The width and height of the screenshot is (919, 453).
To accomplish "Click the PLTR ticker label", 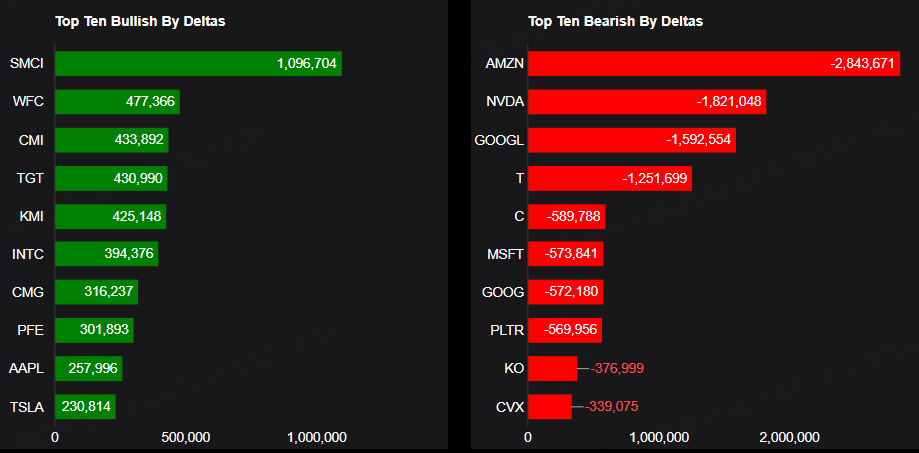I will [507, 329].
